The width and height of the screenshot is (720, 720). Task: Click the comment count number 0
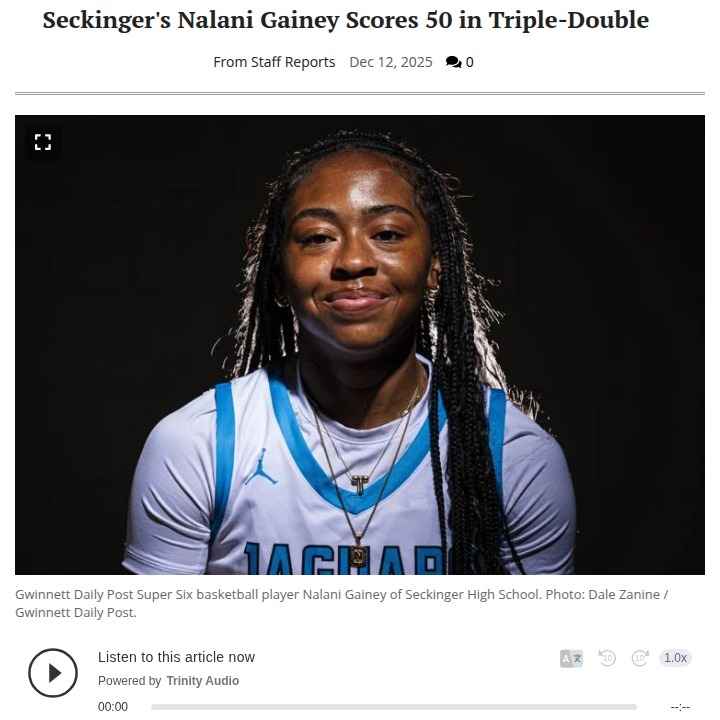pos(469,62)
